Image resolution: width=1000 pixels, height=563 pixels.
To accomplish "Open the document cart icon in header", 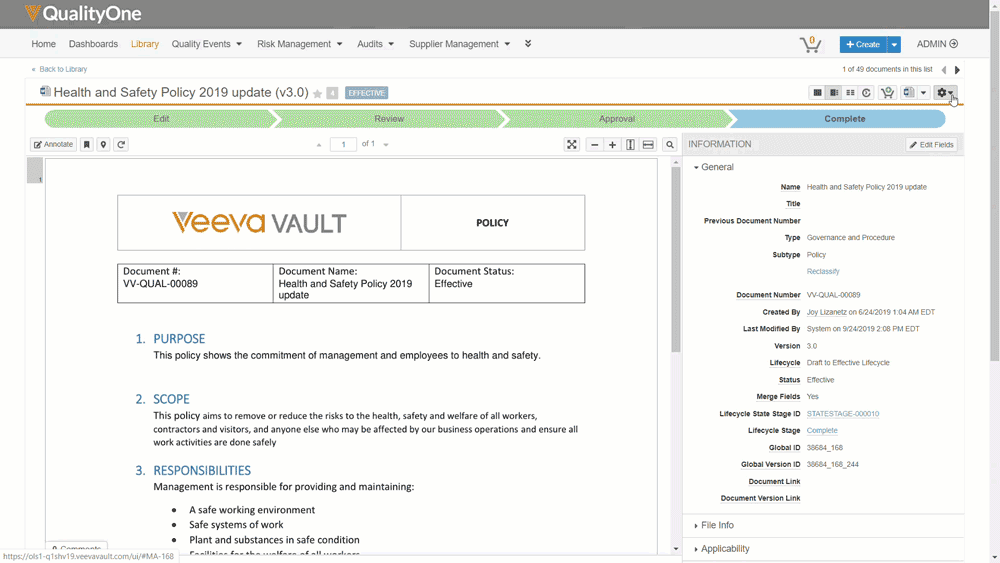I will pyautogui.click(x=811, y=44).
